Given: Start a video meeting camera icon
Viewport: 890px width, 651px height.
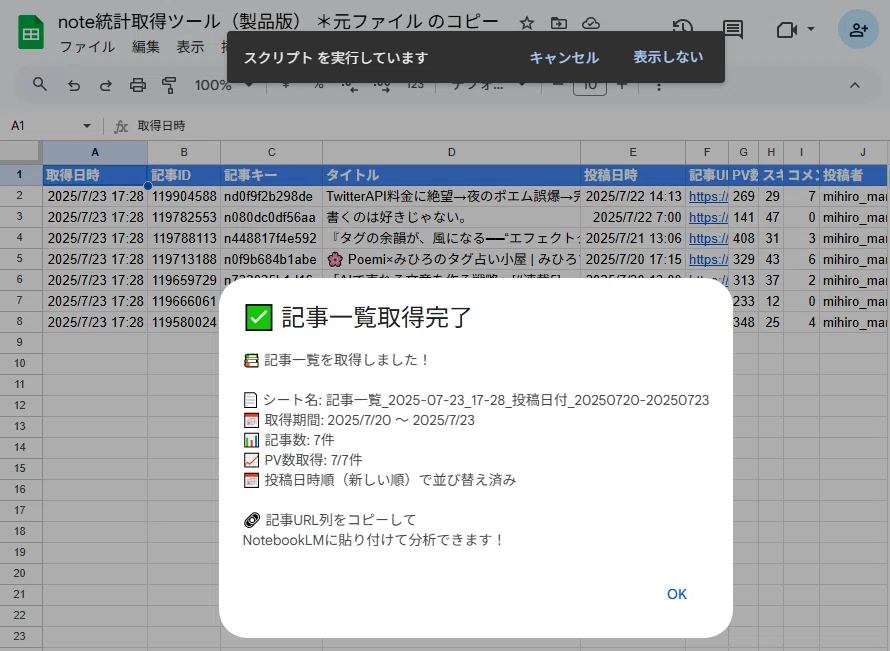Looking at the screenshot, I should (787, 29).
